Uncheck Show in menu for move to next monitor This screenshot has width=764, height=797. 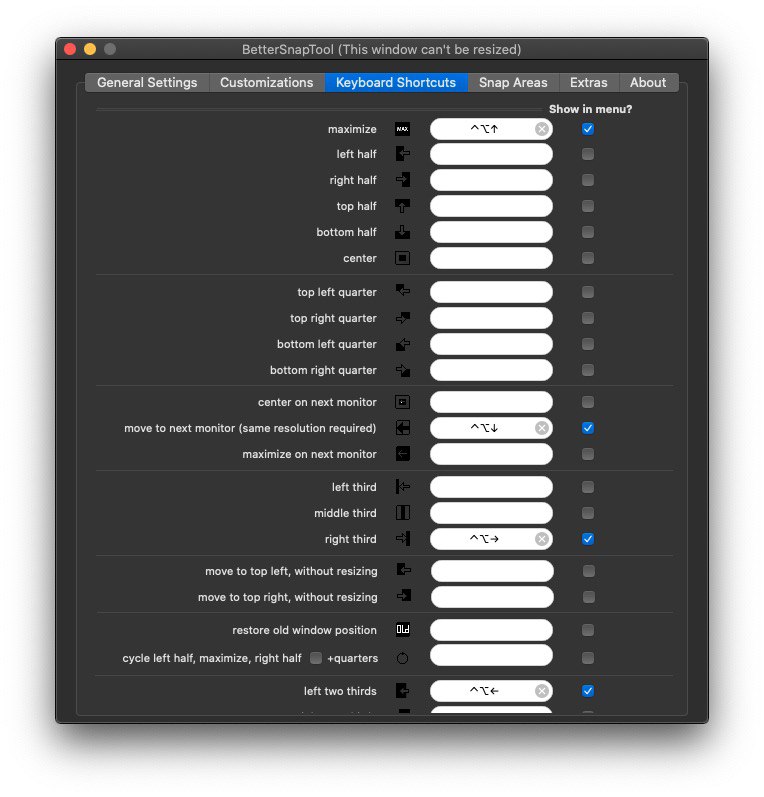588,428
